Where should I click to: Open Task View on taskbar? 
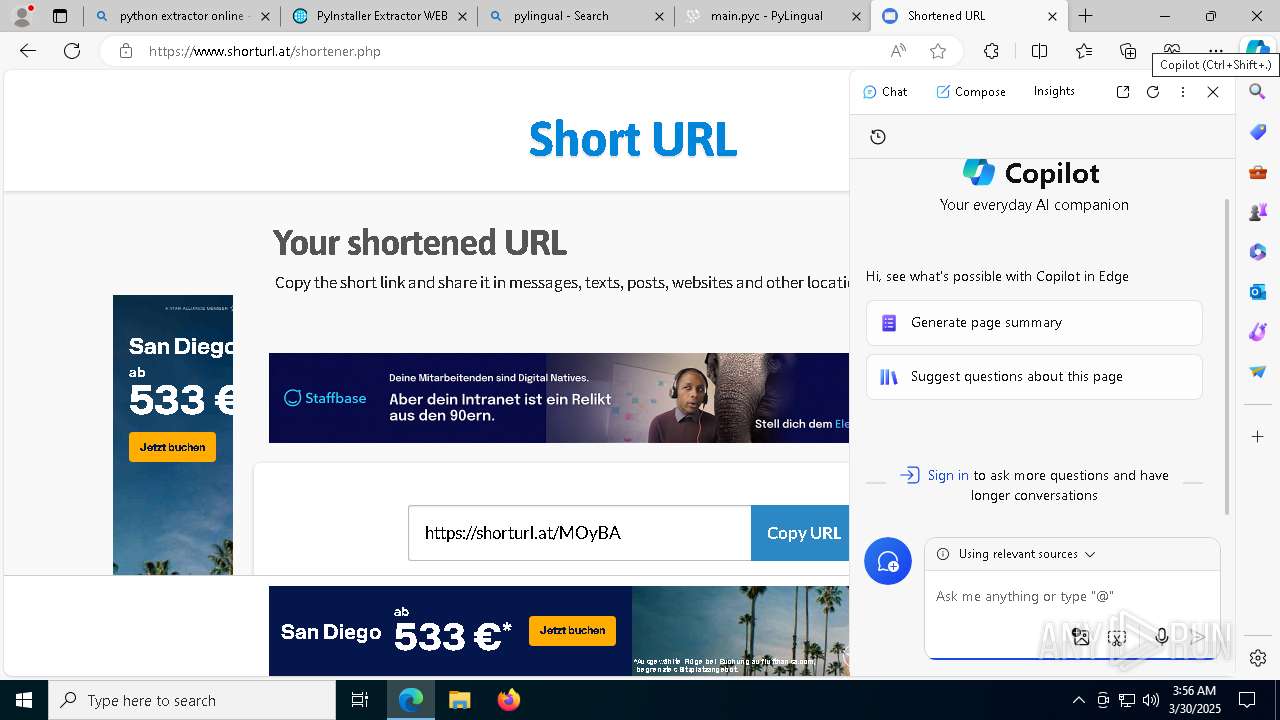click(x=360, y=700)
